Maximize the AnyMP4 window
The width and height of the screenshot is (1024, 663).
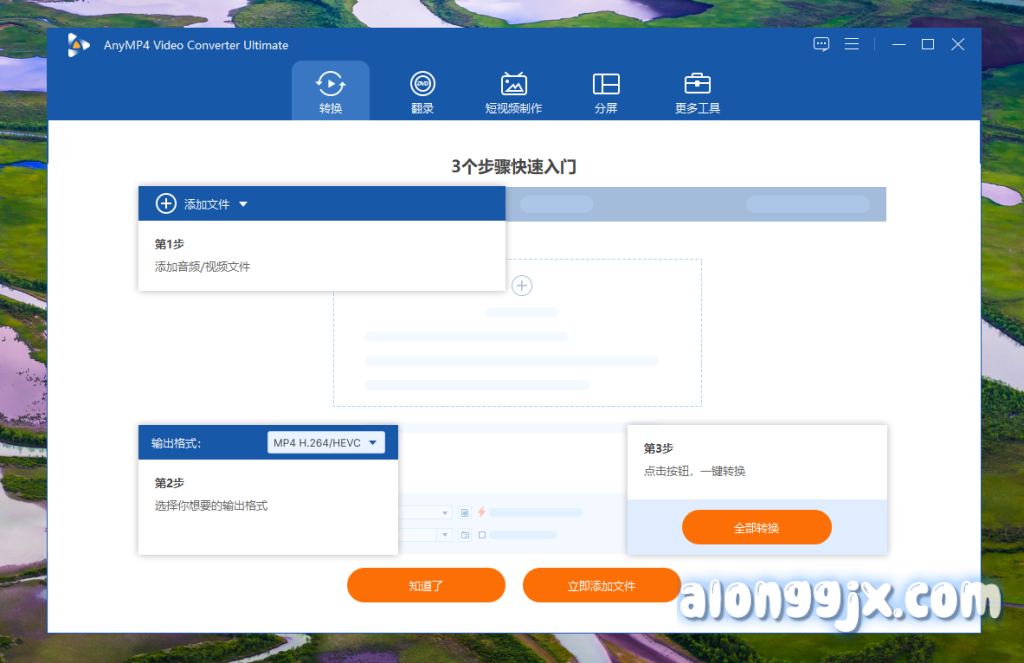927,44
